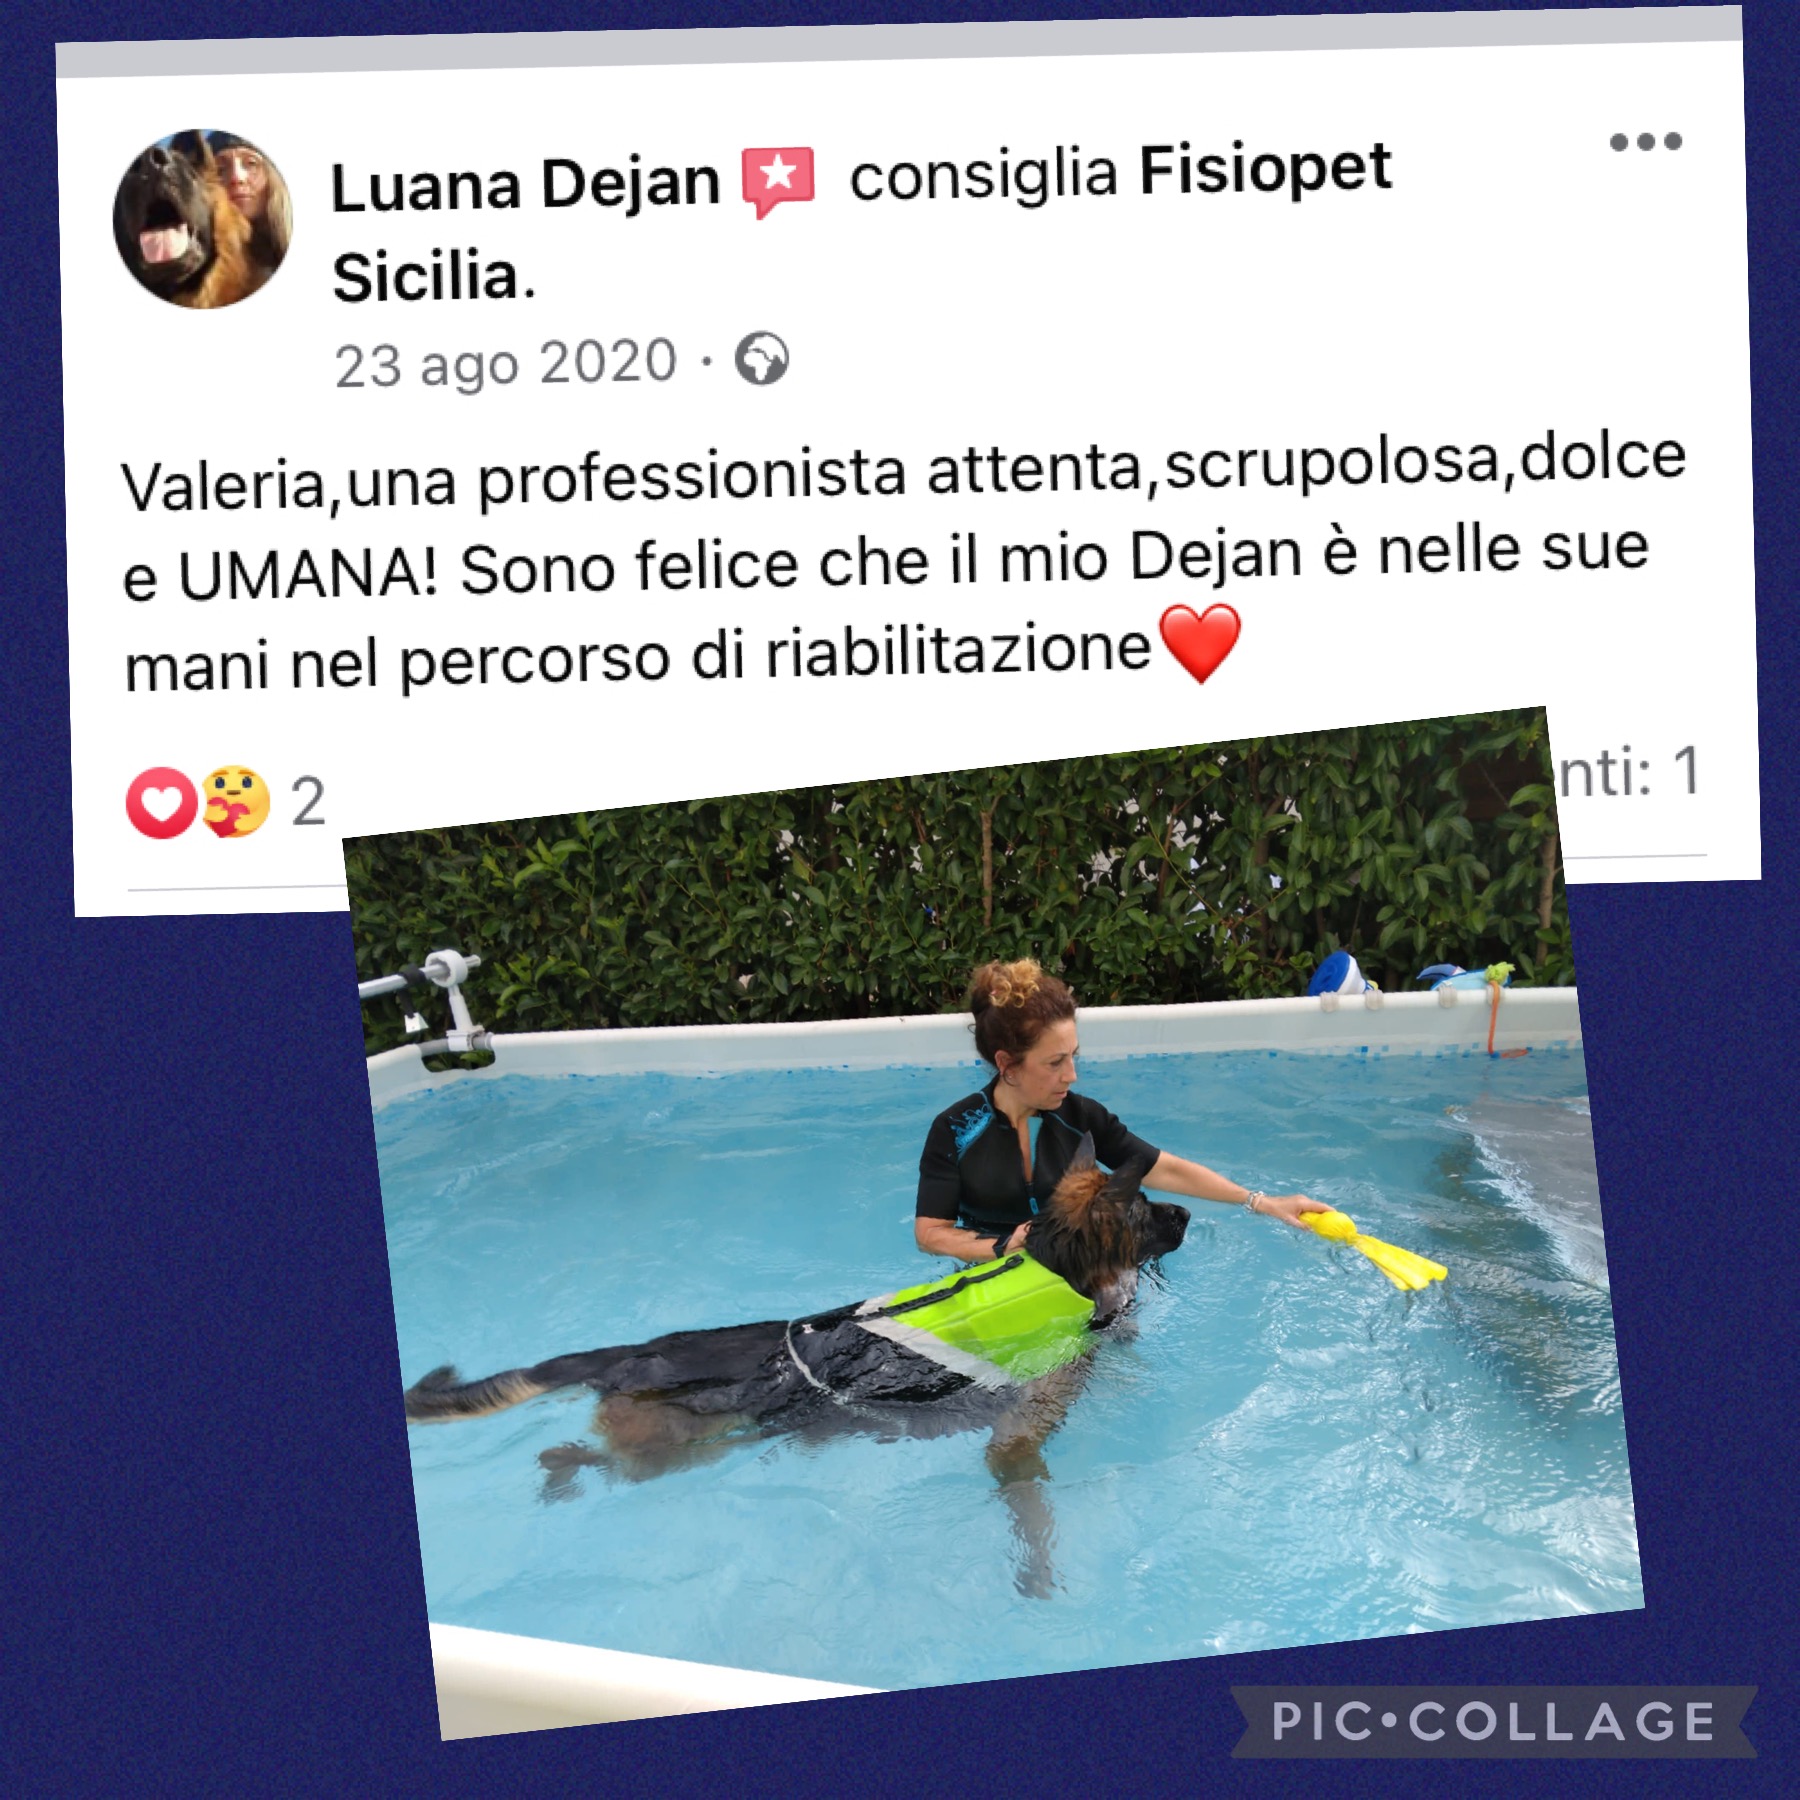This screenshot has height=1800, width=1800.
Task: Open Luana Dejan's profile picture
Action: 202,218
